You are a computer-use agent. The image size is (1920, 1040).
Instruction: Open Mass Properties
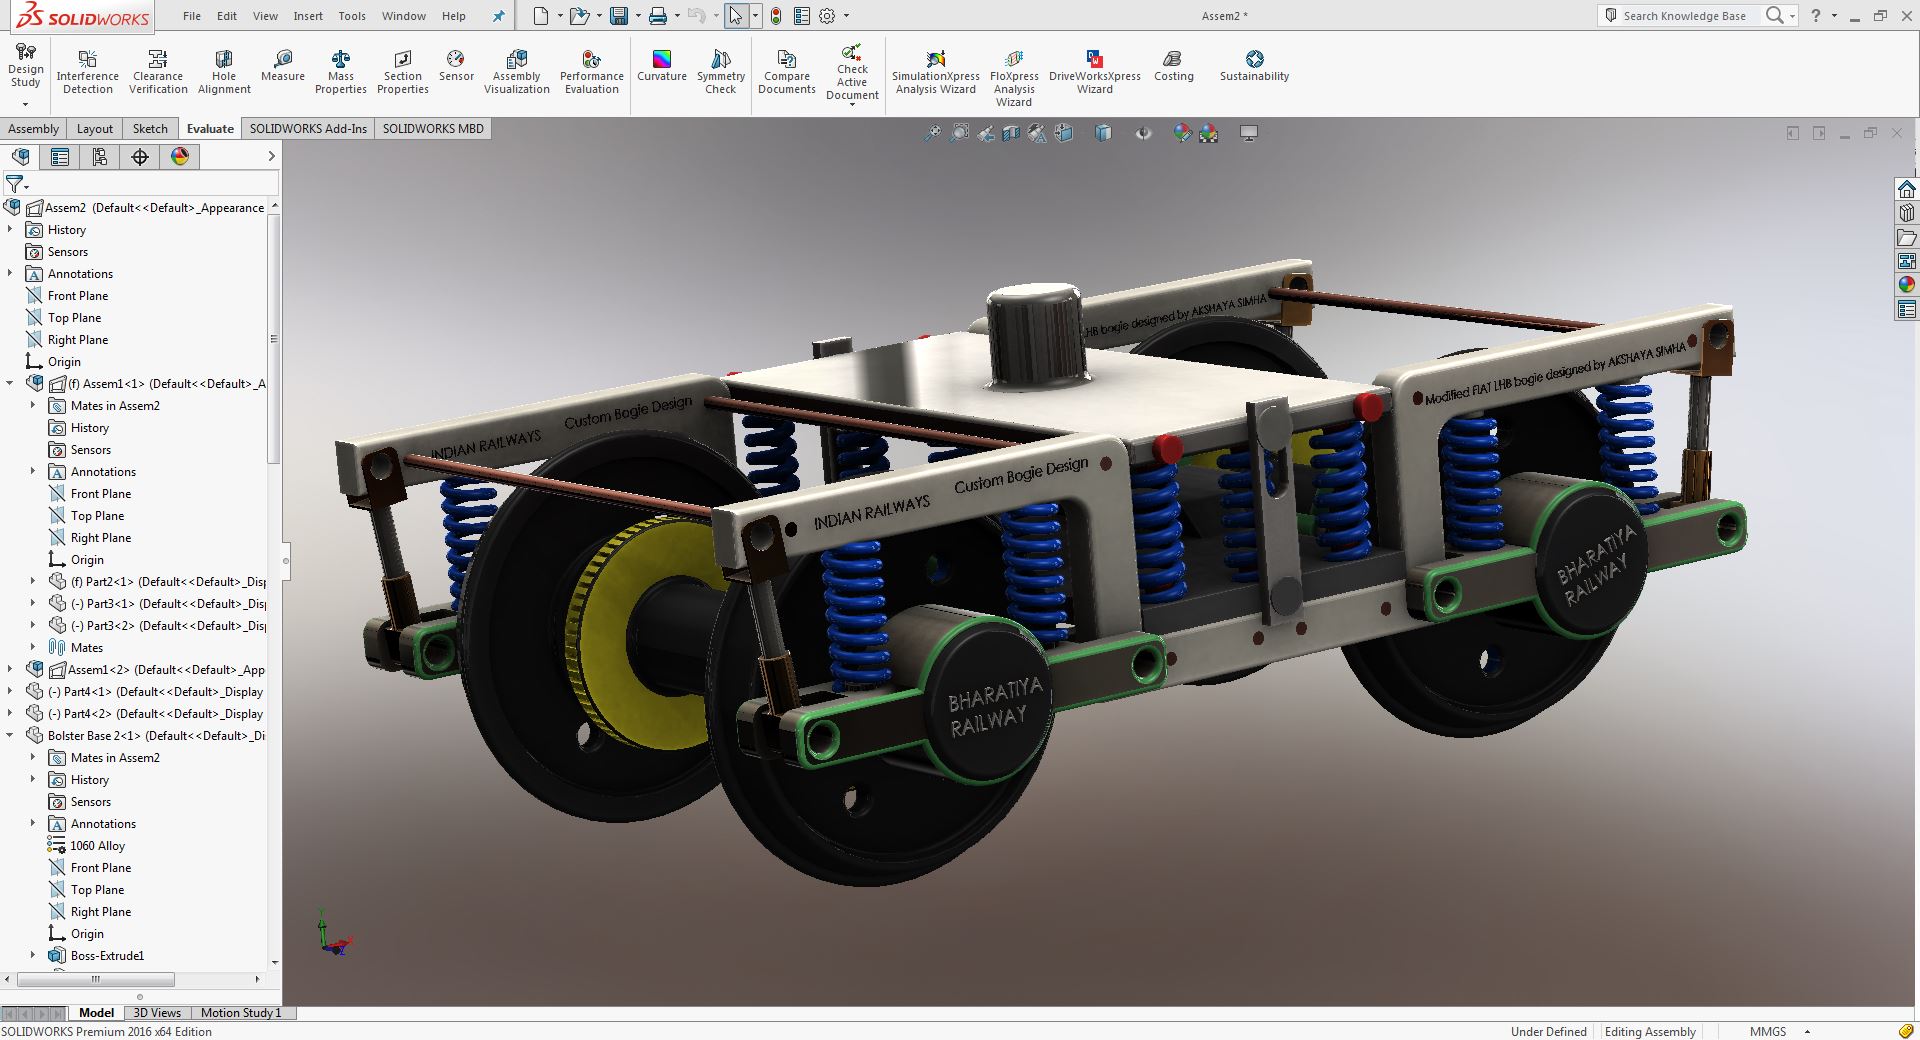click(341, 72)
